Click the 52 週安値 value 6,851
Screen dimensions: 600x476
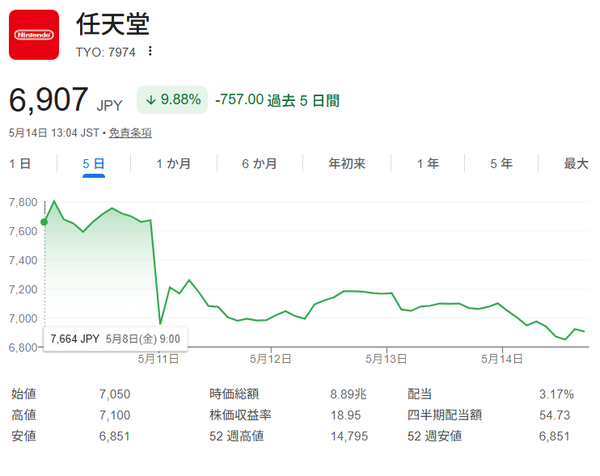pyautogui.click(x=554, y=436)
